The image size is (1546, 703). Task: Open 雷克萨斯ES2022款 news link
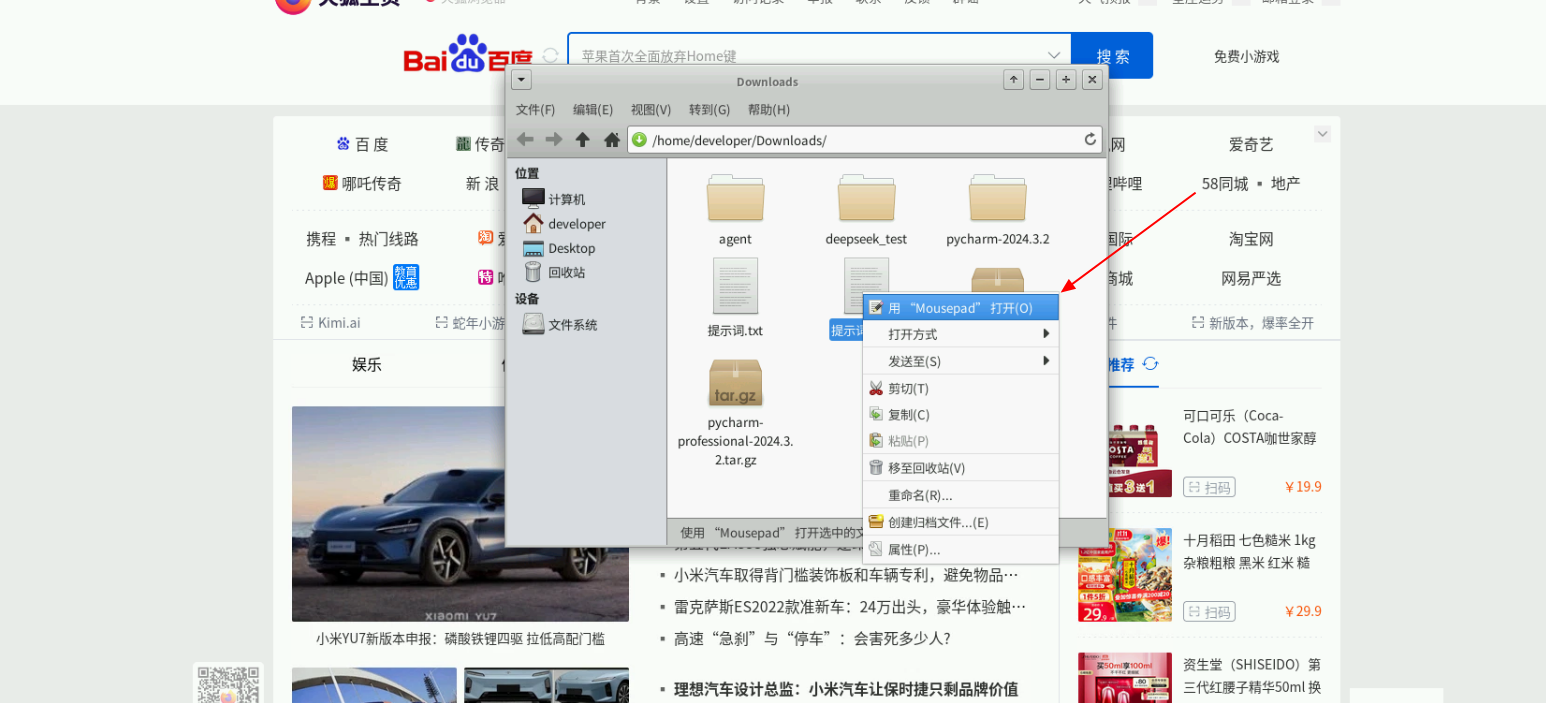point(850,606)
